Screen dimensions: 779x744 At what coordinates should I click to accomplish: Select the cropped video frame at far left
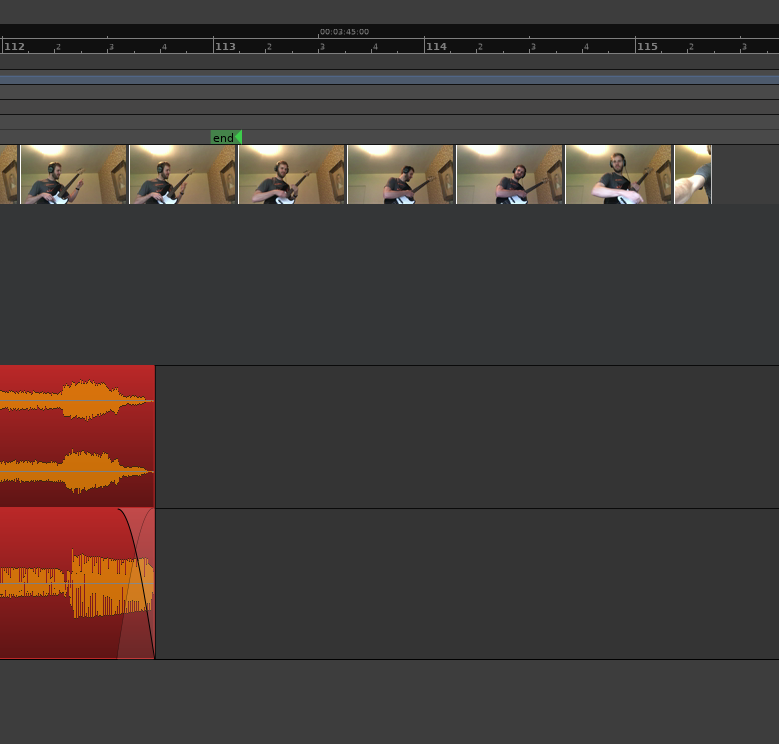(x=8, y=175)
